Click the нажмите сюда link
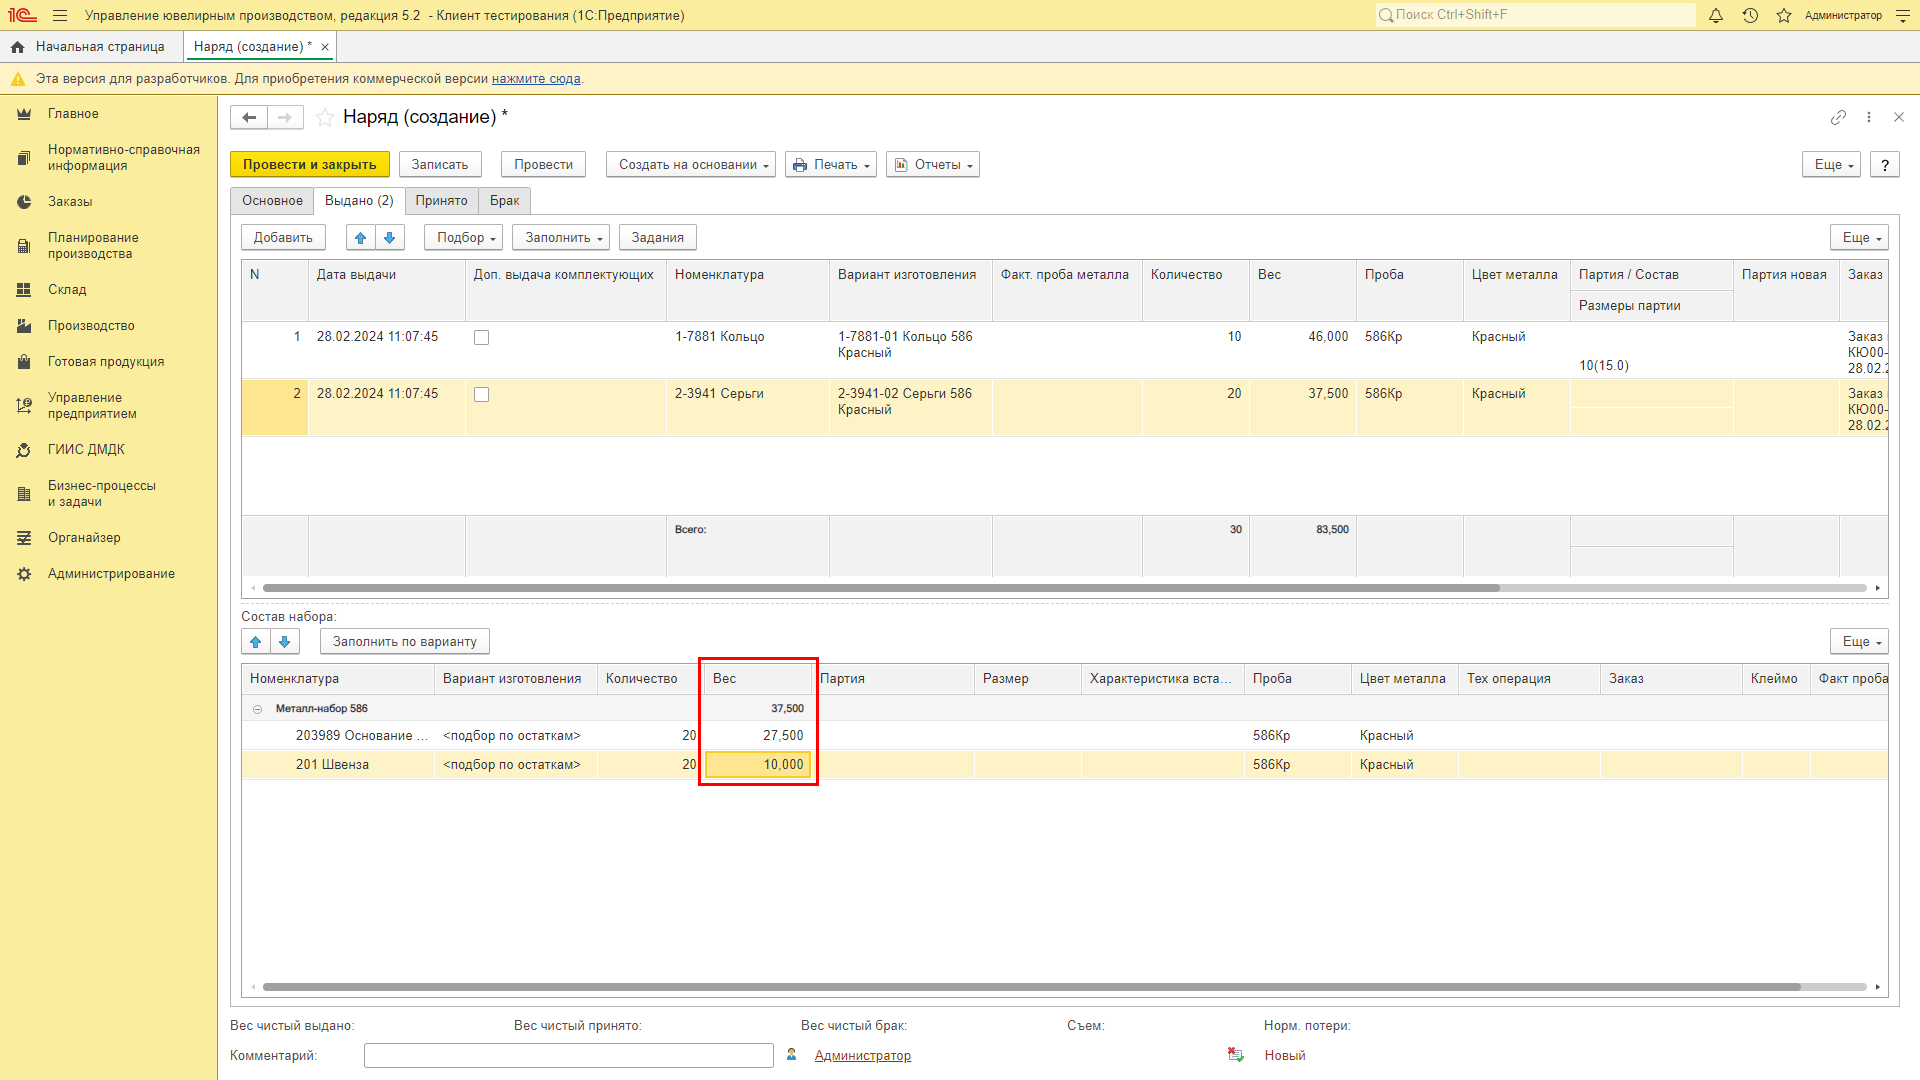The image size is (1920, 1080). [x=536, y=79]
